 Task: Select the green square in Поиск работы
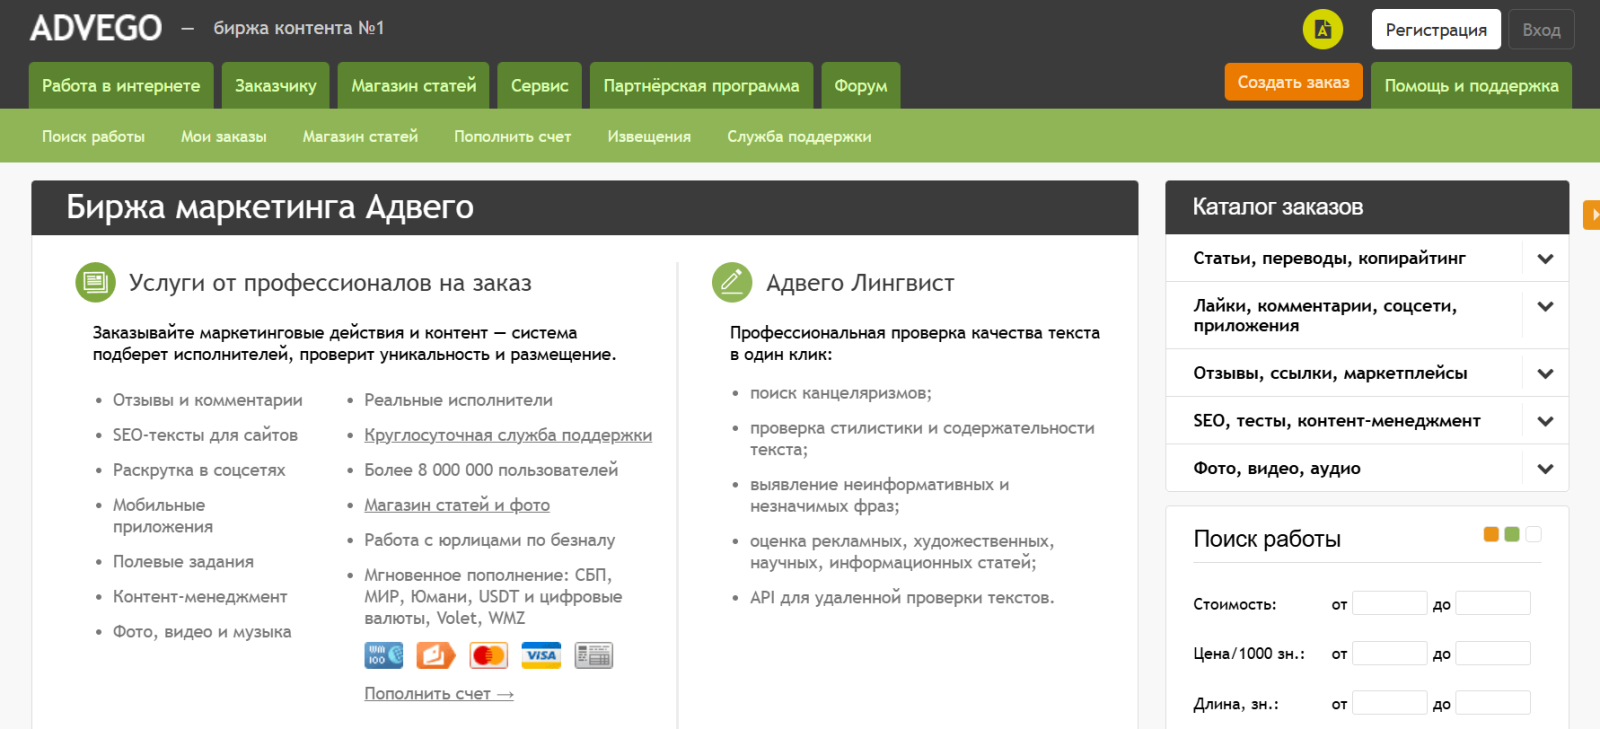tap(1512, 534)
